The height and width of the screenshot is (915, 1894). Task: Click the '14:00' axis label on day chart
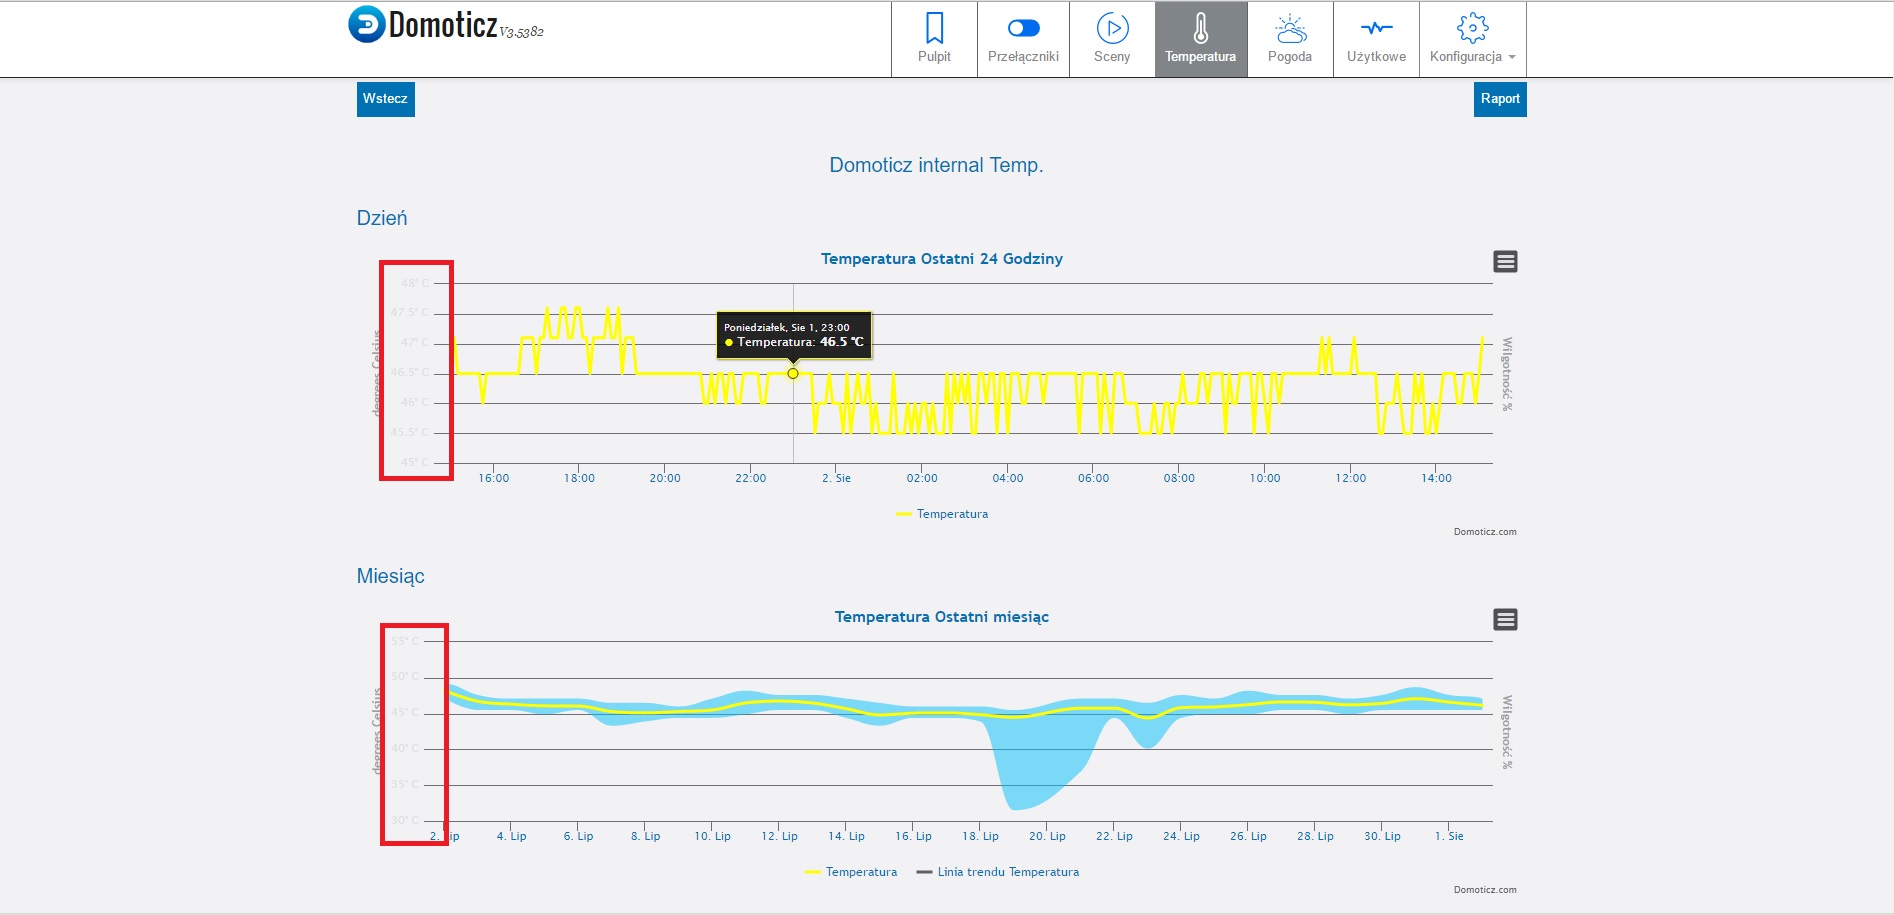(1437, 478)
